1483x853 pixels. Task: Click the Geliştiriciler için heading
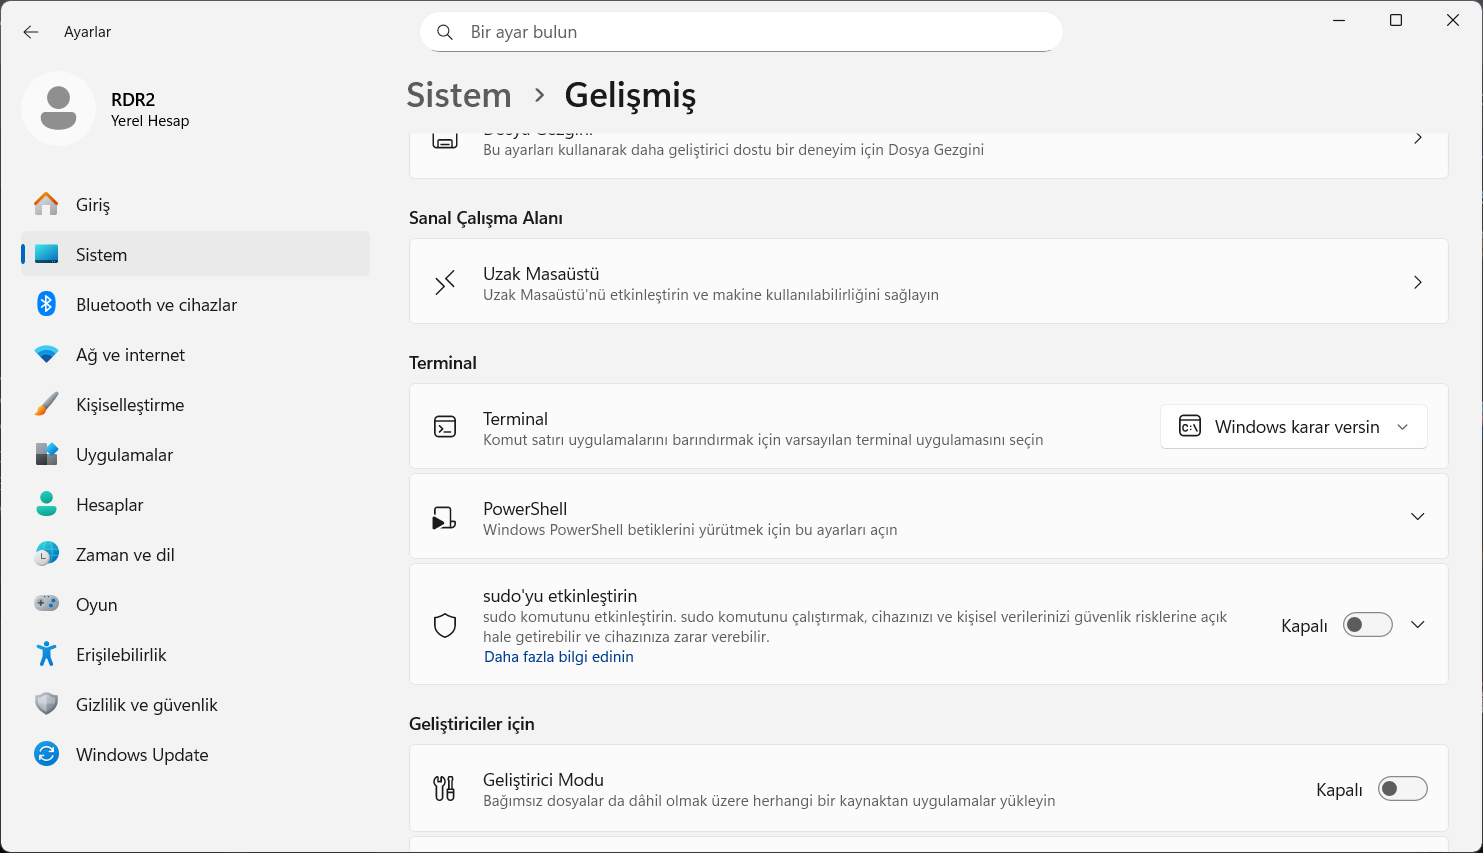tap(472, 724)
